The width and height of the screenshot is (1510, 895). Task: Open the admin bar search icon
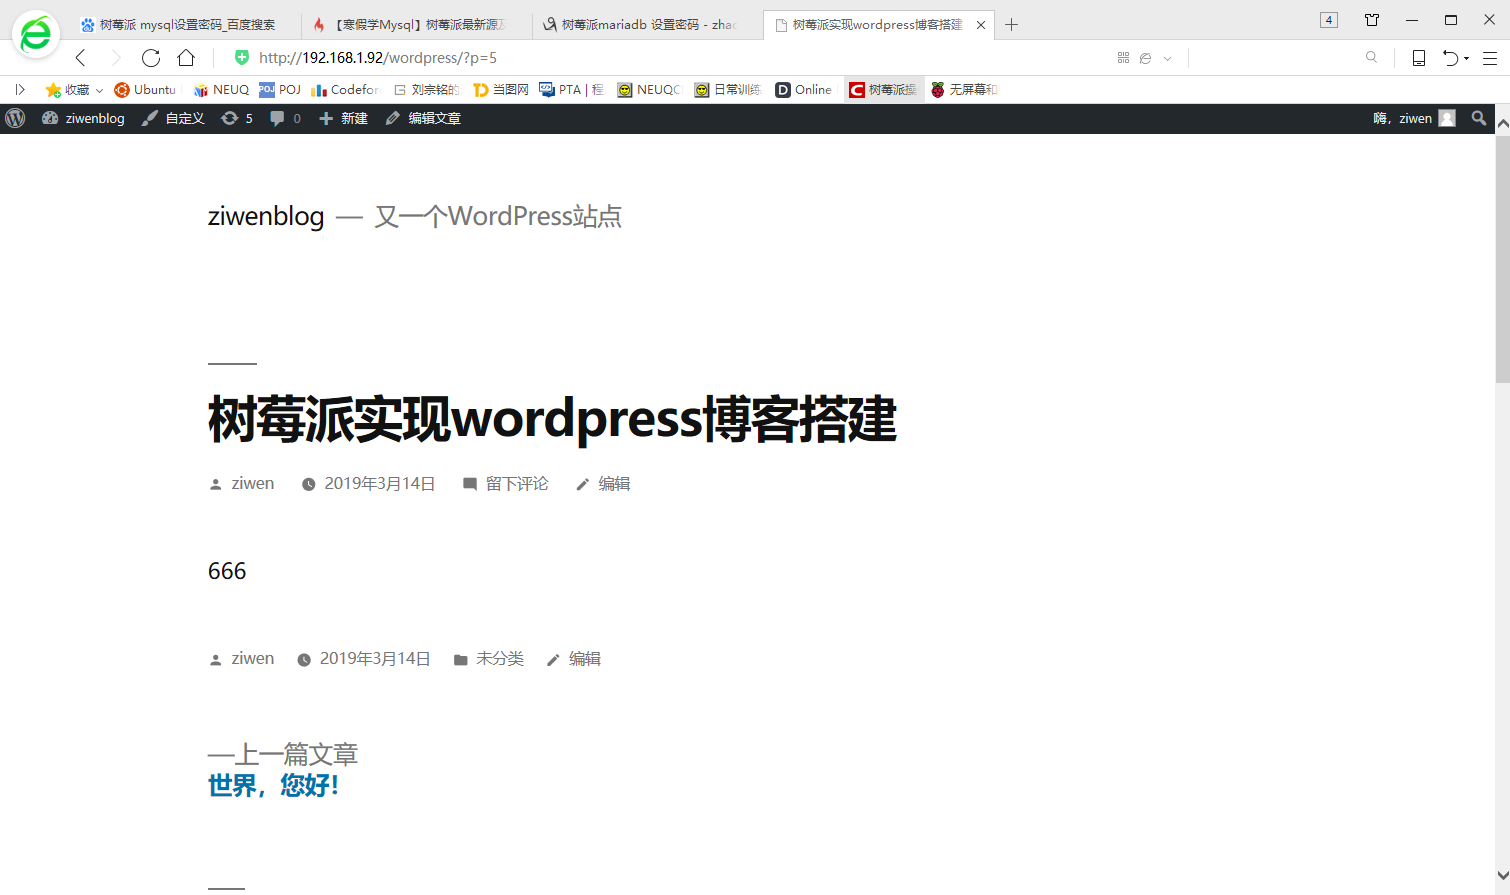click(x=1479, y=118)
